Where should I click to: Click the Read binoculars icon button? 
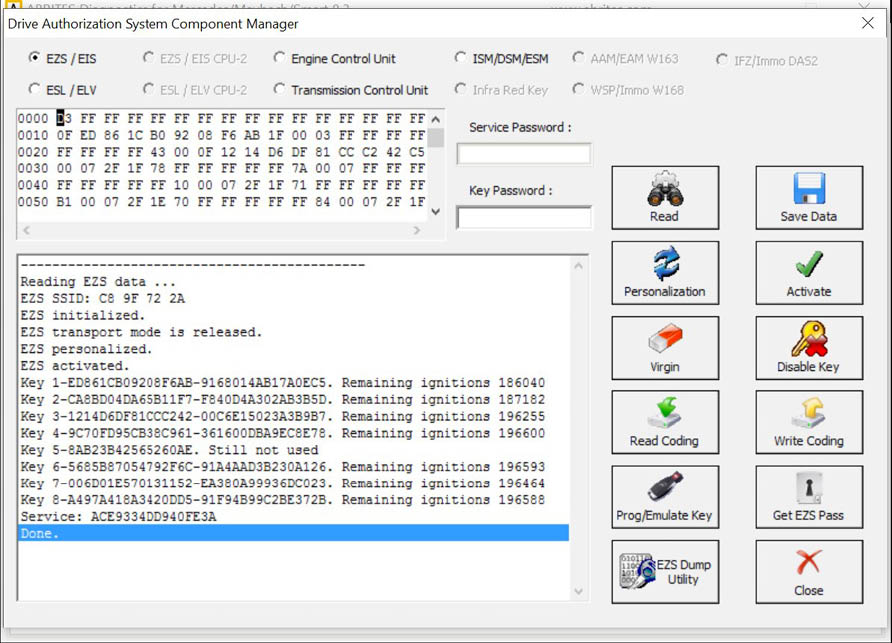tap(664, 197)
